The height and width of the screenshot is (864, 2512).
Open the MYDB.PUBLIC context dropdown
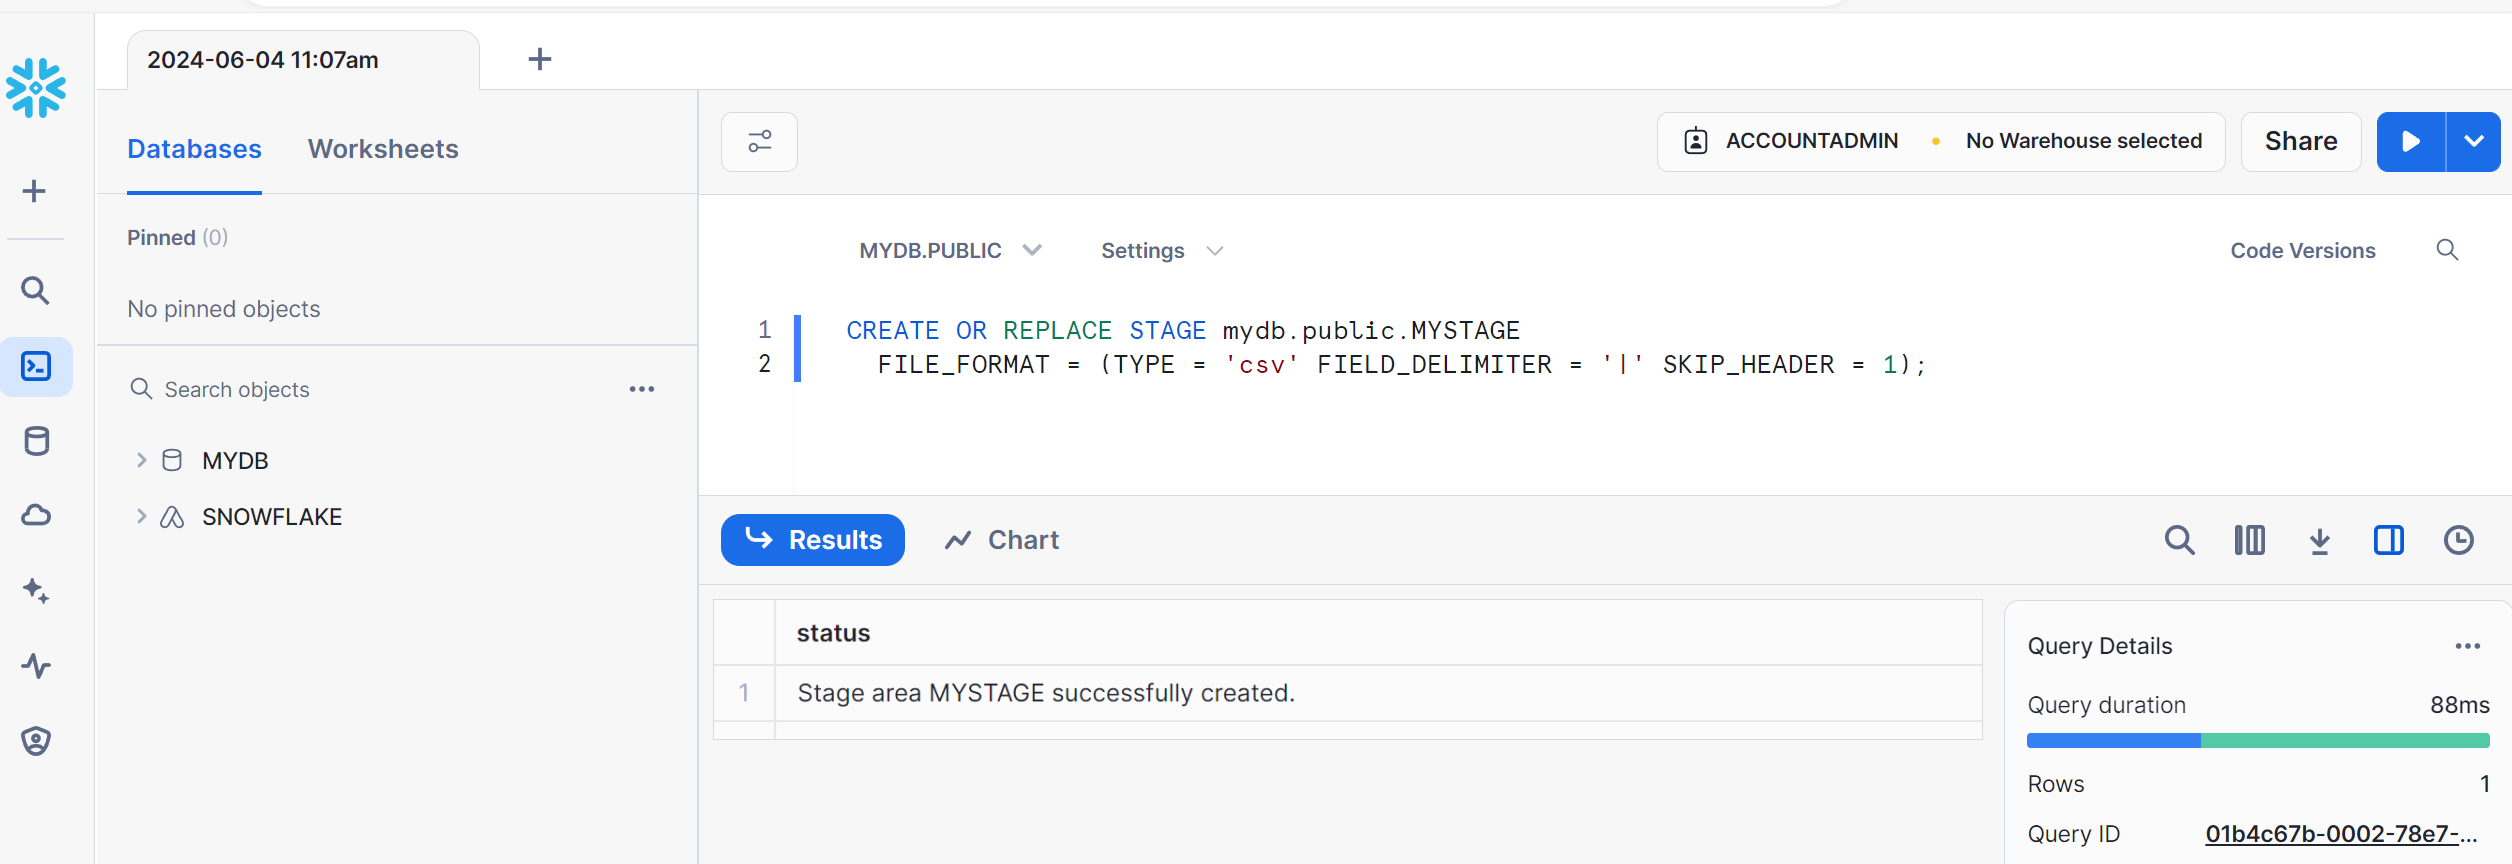coord(950,251)
